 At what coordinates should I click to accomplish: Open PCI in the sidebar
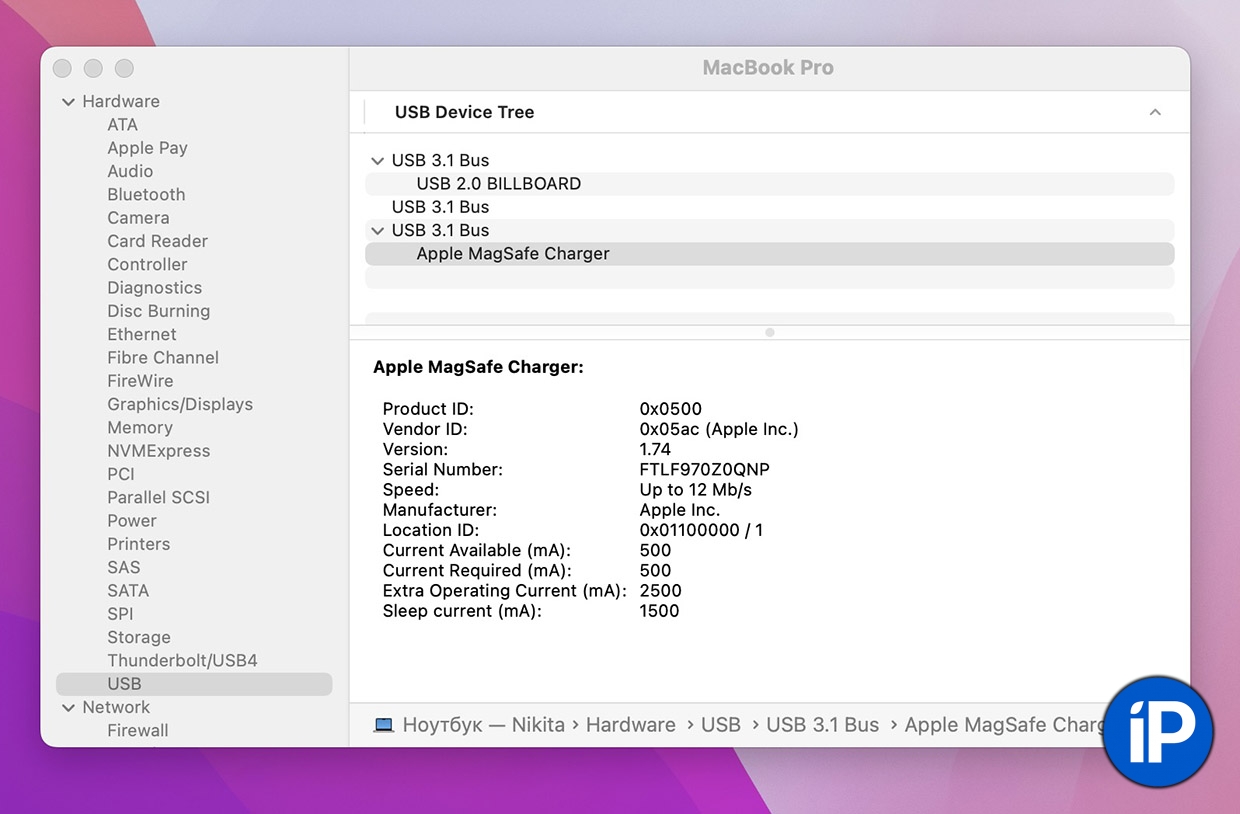(121, 474)
